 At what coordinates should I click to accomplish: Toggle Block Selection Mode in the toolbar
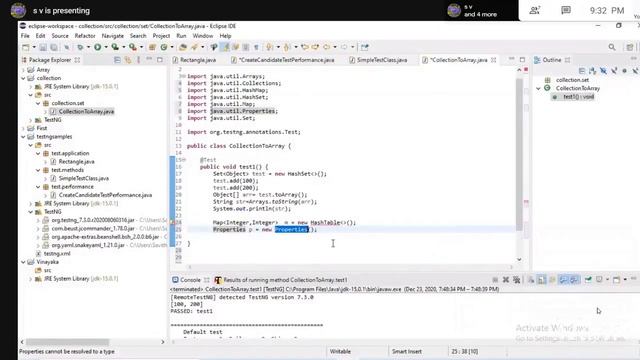(x=246, y=47)
